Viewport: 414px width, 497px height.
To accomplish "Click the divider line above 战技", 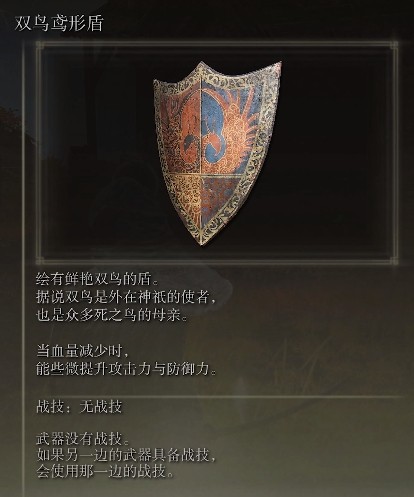I will click(220, 397).
